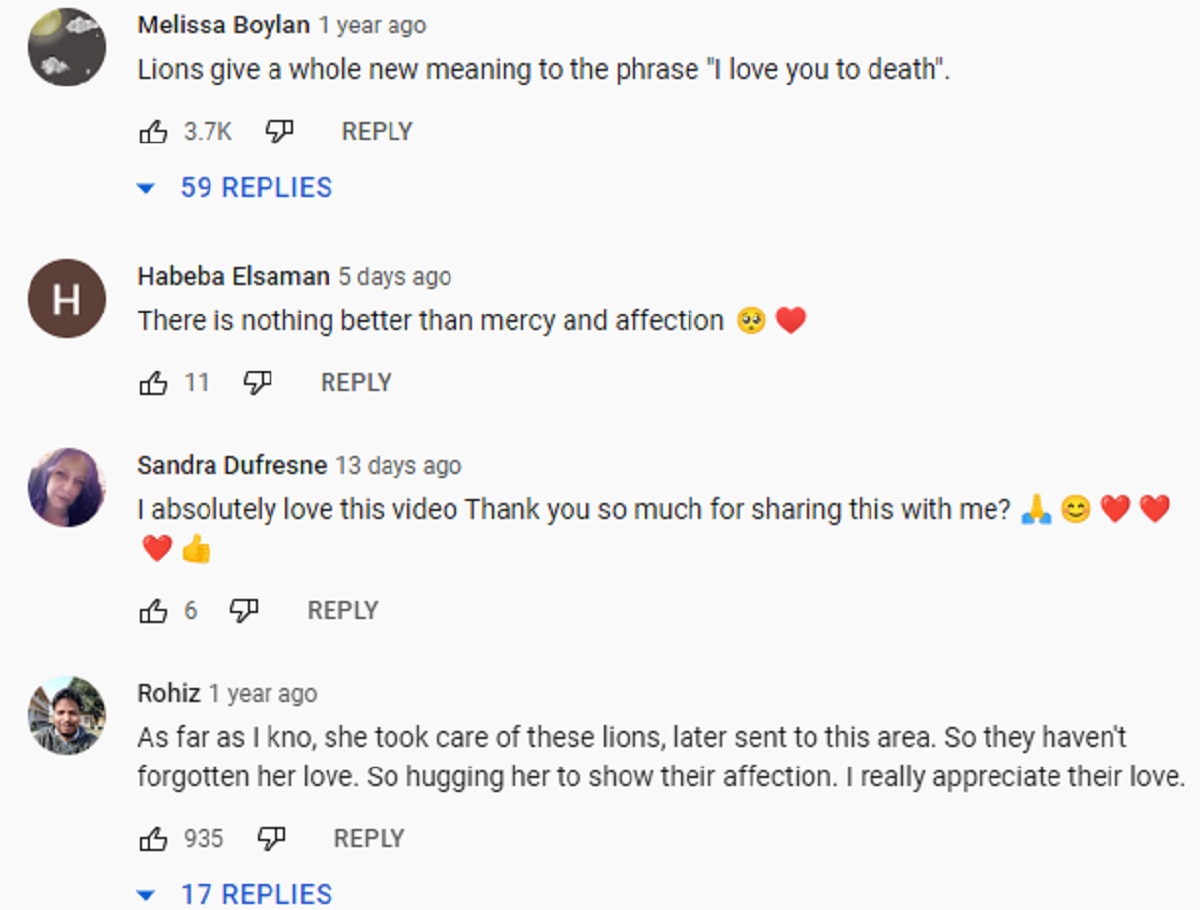
Task: Dislike Sandra Dufresne's comment
Action: click(x=244, y=611)
